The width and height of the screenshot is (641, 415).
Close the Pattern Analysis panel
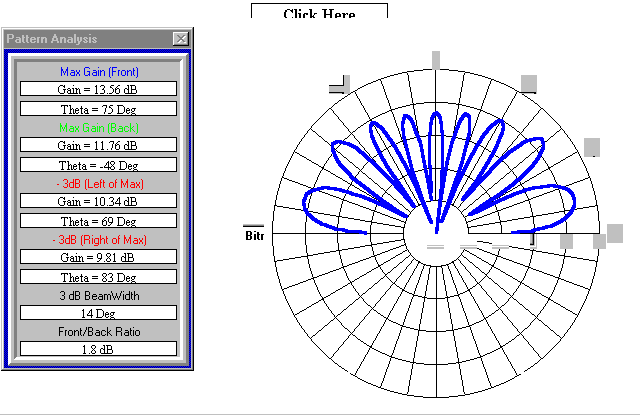(x=181, y=39)
